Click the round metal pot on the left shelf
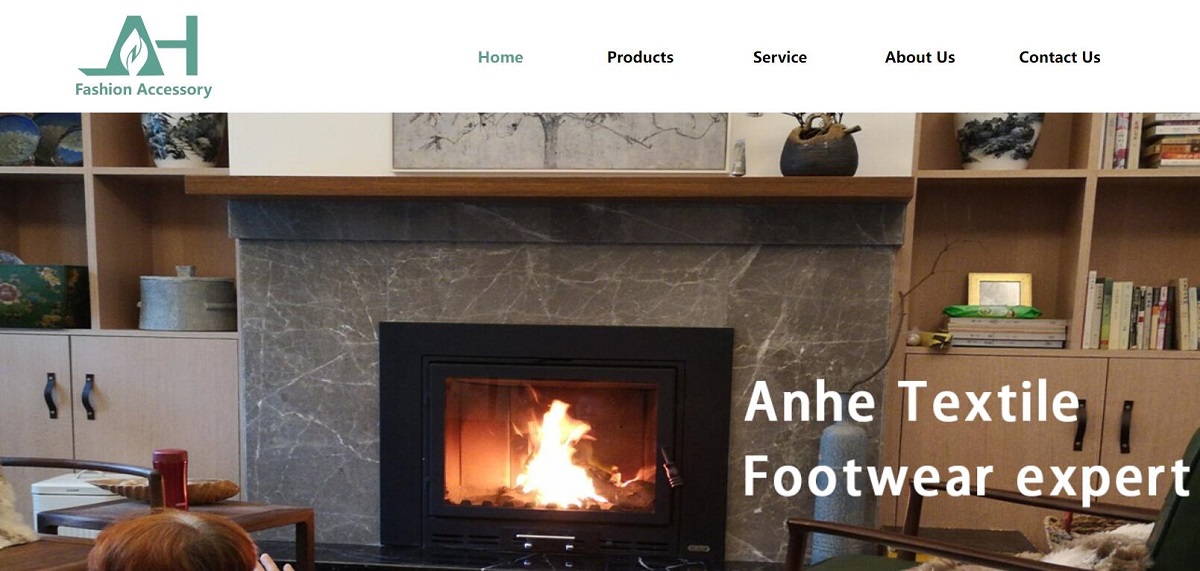Image resolution: width=1200 pixels, height=571 pixels. (187, 300)
